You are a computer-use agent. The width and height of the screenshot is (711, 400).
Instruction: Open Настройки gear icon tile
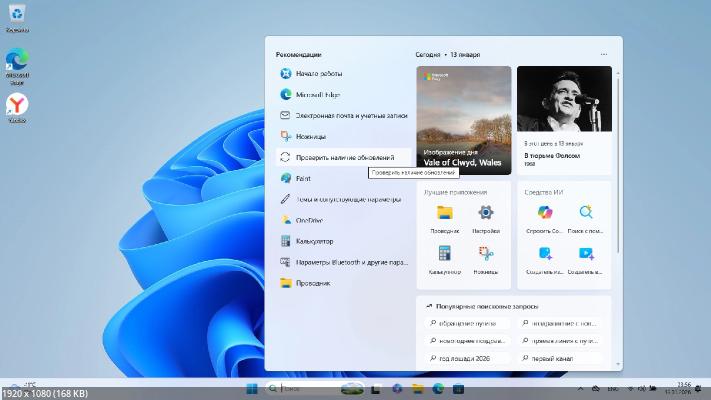pos(486,213)
